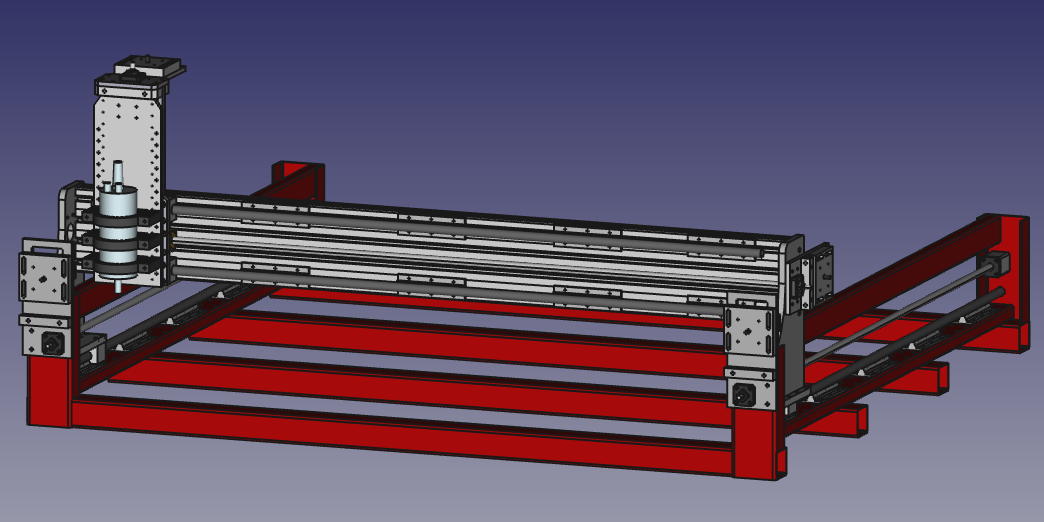Select the upper round rail on the gantry
This screenshot has height=522, width=1044.
(466, 230)
